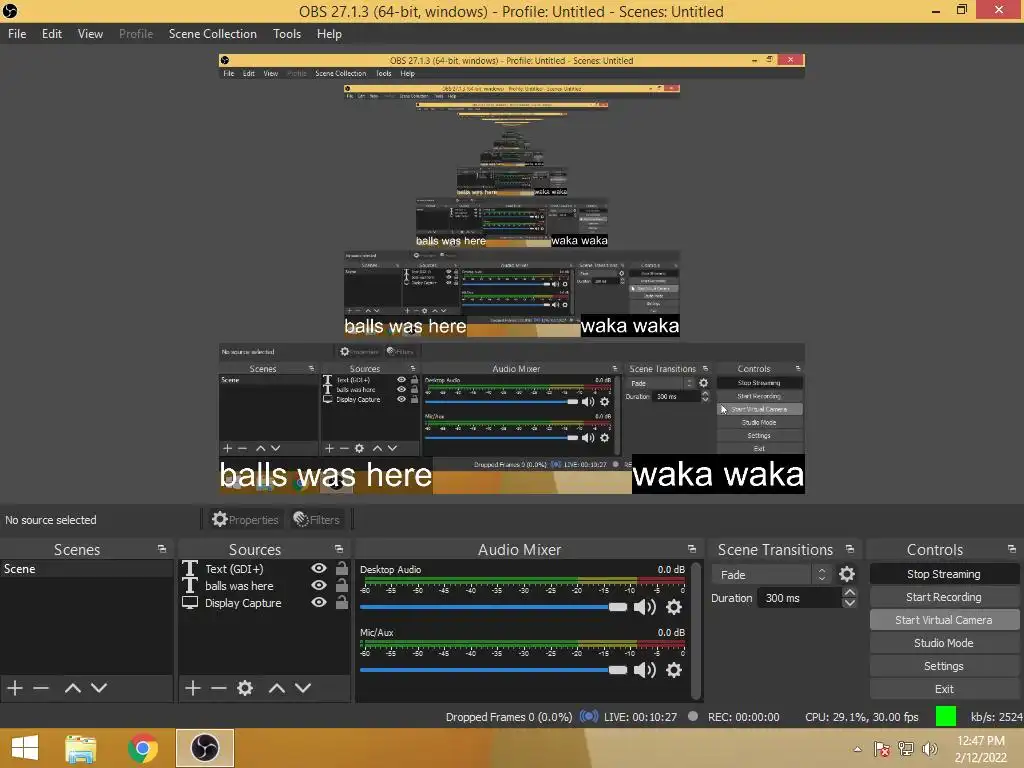Viewport: 1024px width, 768px height.
Task: Undock the Scenes panel icon
Action: [162, 549]
